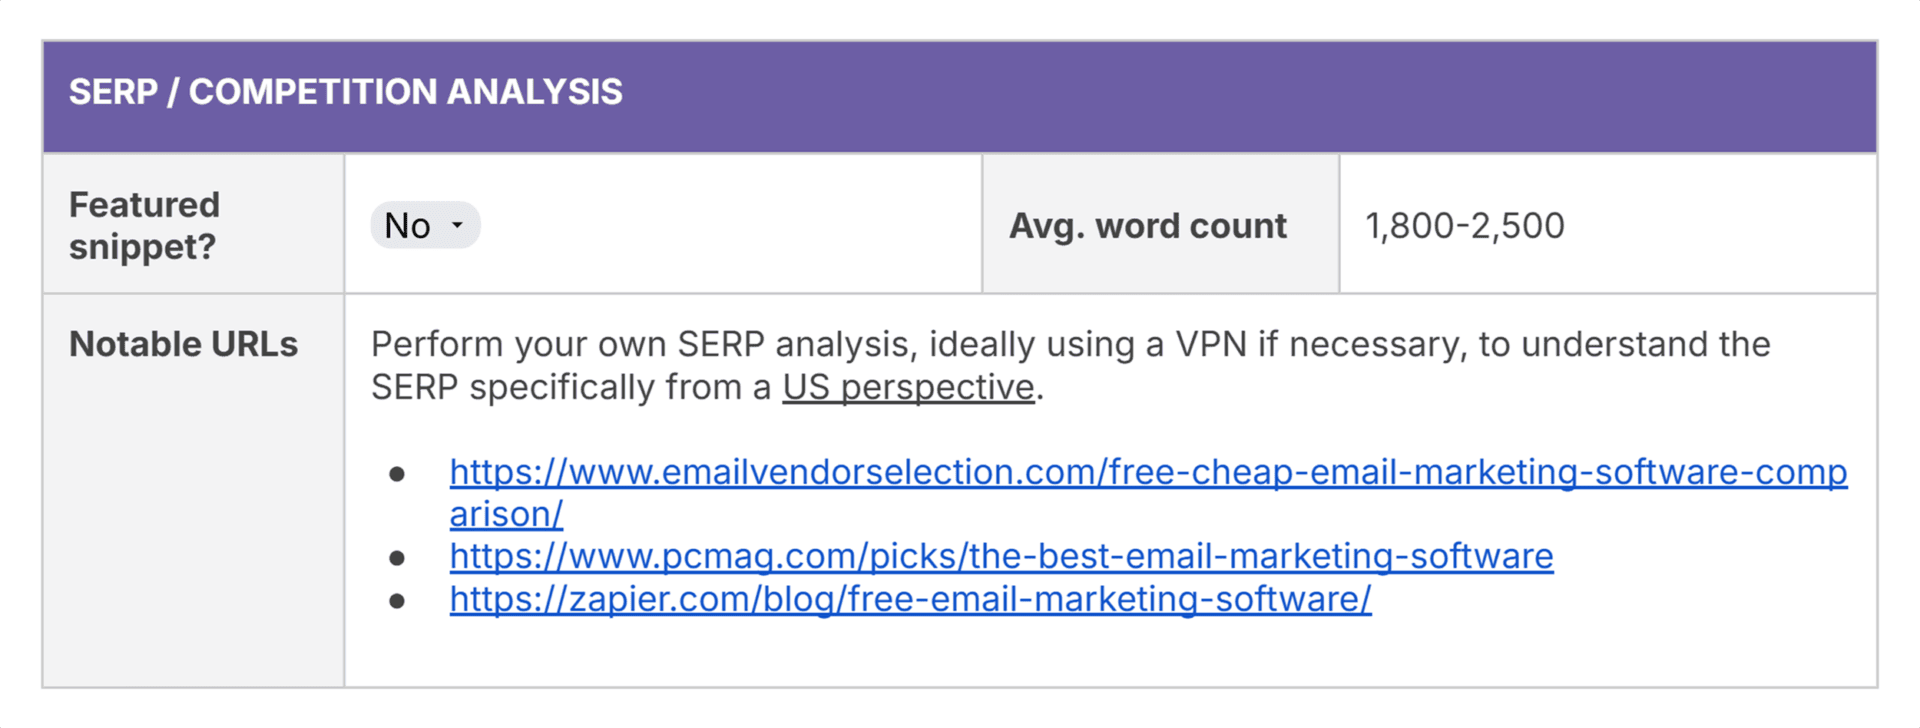Click the "Avg. word count" label cell
The height and width of the screenshot is (728, 1920).
1161,225
